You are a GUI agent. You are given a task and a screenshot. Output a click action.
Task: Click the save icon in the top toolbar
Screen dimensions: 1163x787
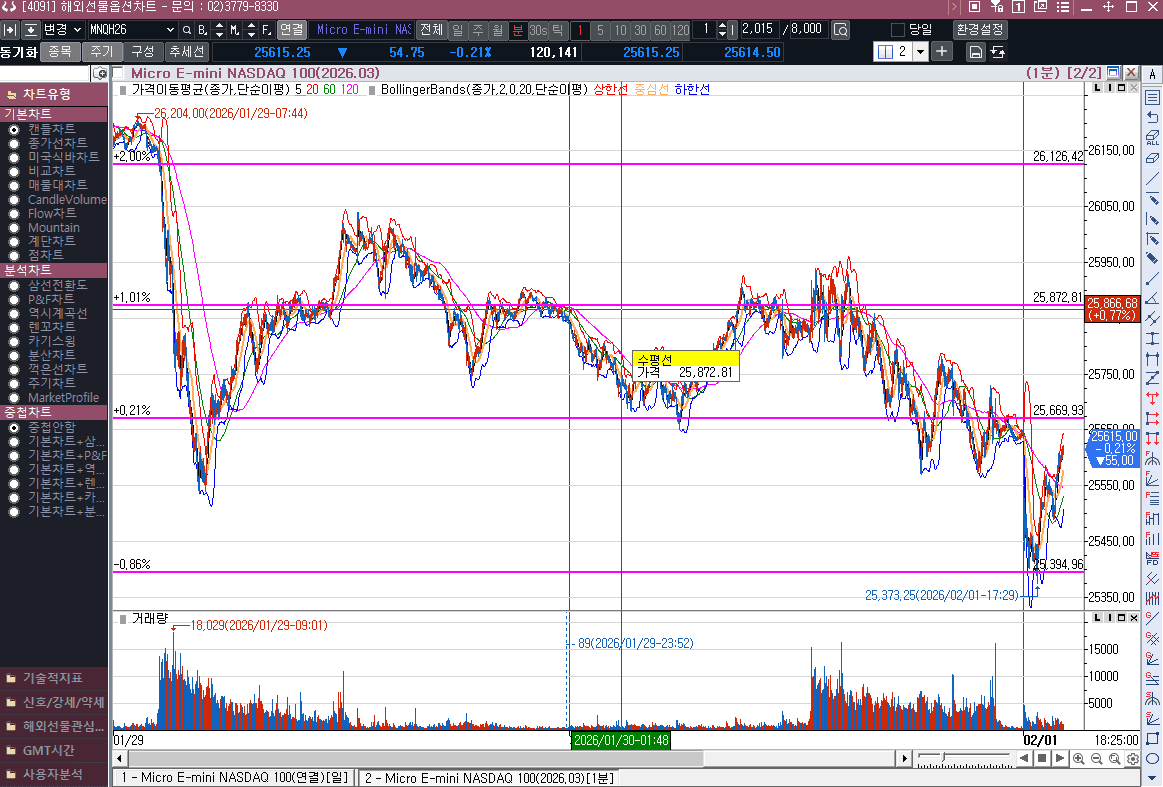pyautogui.click(x=975, y=51)
